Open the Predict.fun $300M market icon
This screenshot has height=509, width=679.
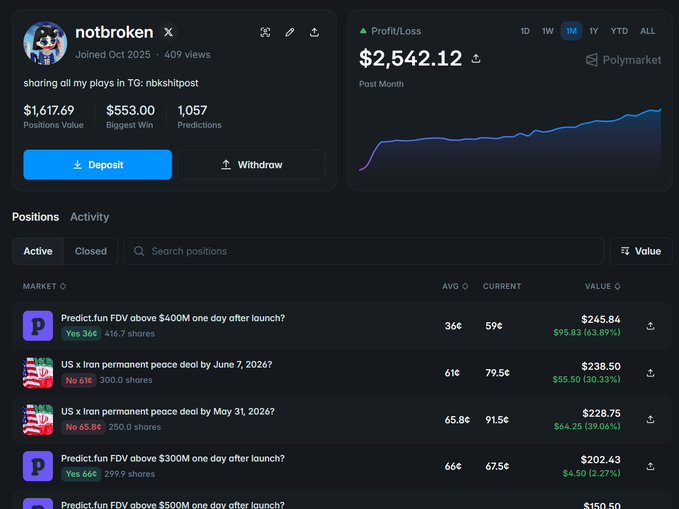[x=38, y=466]
